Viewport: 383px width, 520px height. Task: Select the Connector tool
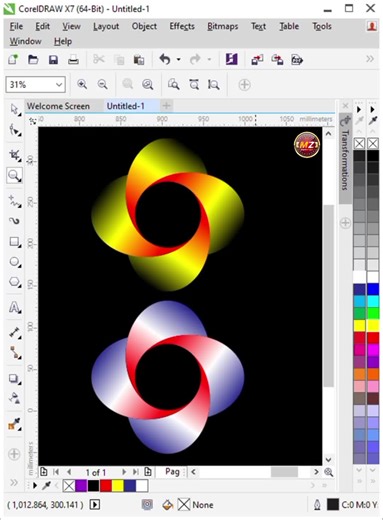(x=14, y=353)
